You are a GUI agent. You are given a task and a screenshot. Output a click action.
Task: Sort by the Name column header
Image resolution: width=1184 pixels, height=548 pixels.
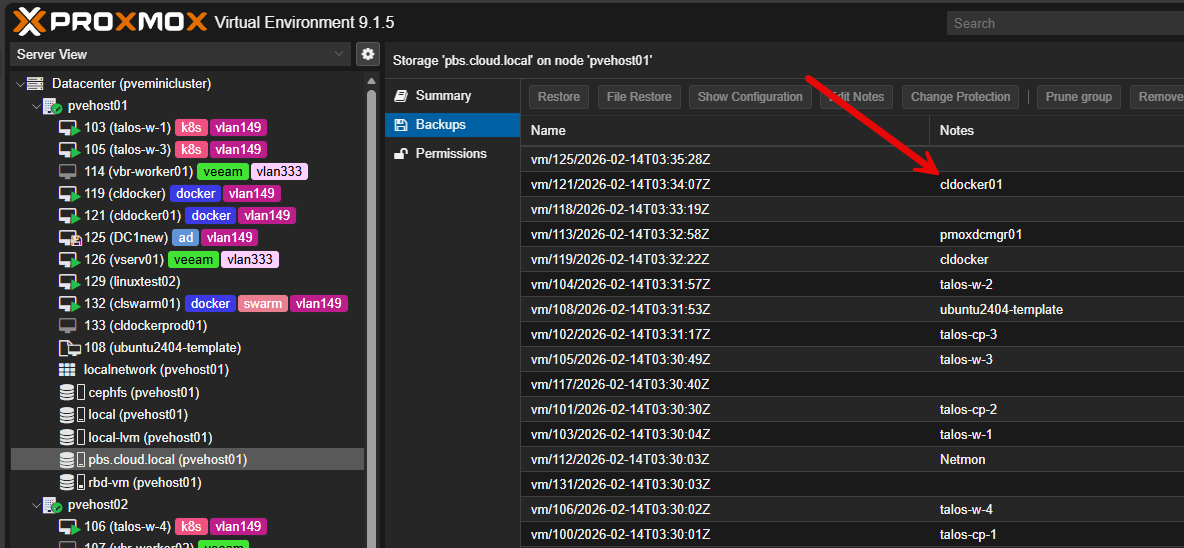725,131
